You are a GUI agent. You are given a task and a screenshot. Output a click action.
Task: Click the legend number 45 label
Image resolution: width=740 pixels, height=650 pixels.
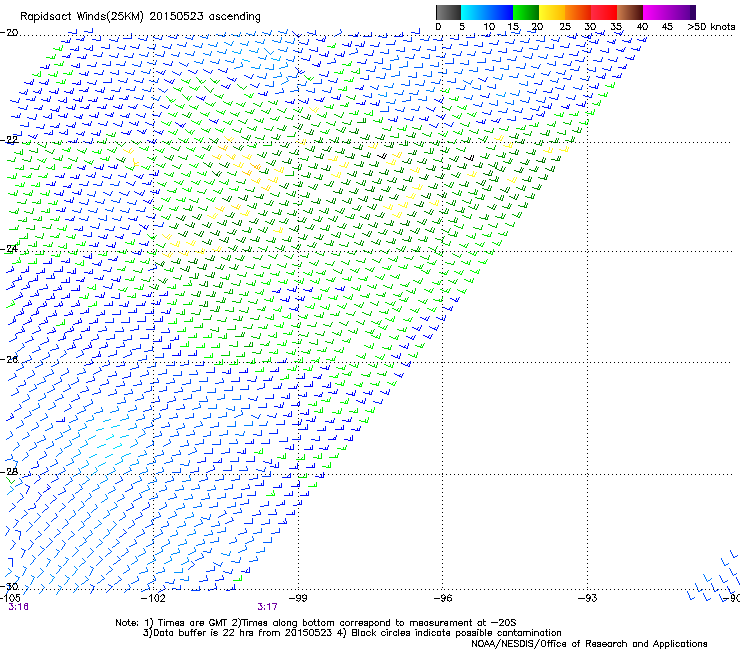[x=667, y=27]
